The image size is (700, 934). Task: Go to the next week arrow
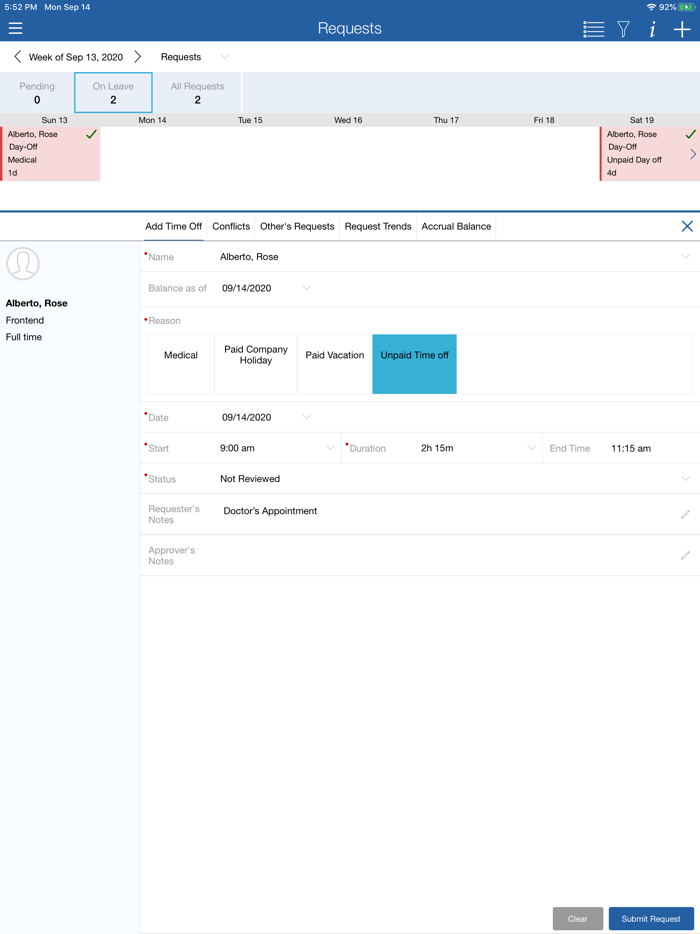click(x=138, y=57)
